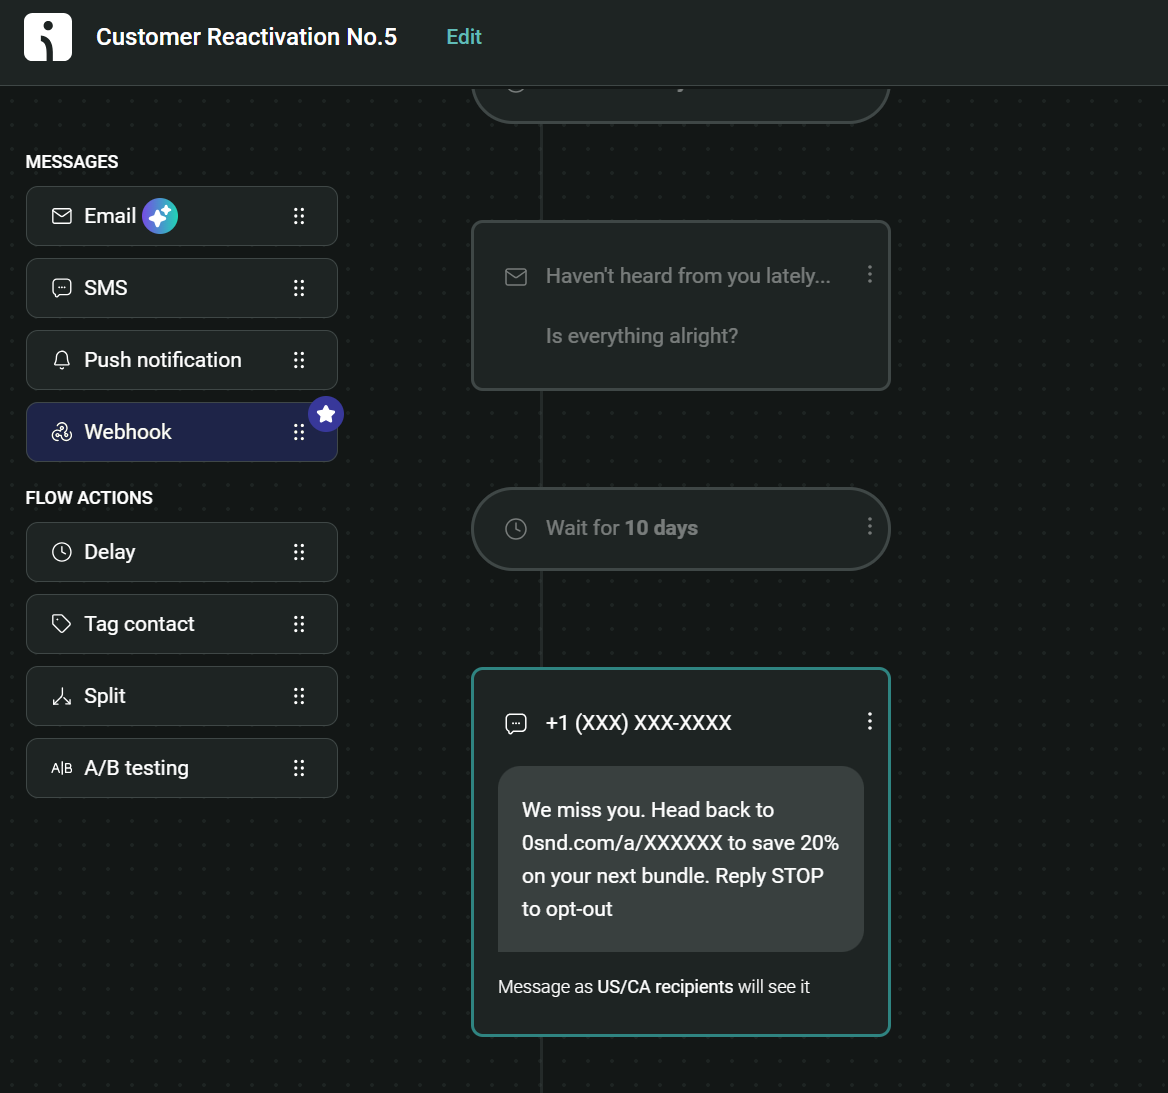This screenshot has height=1093, width=1168.
Task: Click the envelope icon in email node
Action: pyautogui.click(x=516, y=276)
